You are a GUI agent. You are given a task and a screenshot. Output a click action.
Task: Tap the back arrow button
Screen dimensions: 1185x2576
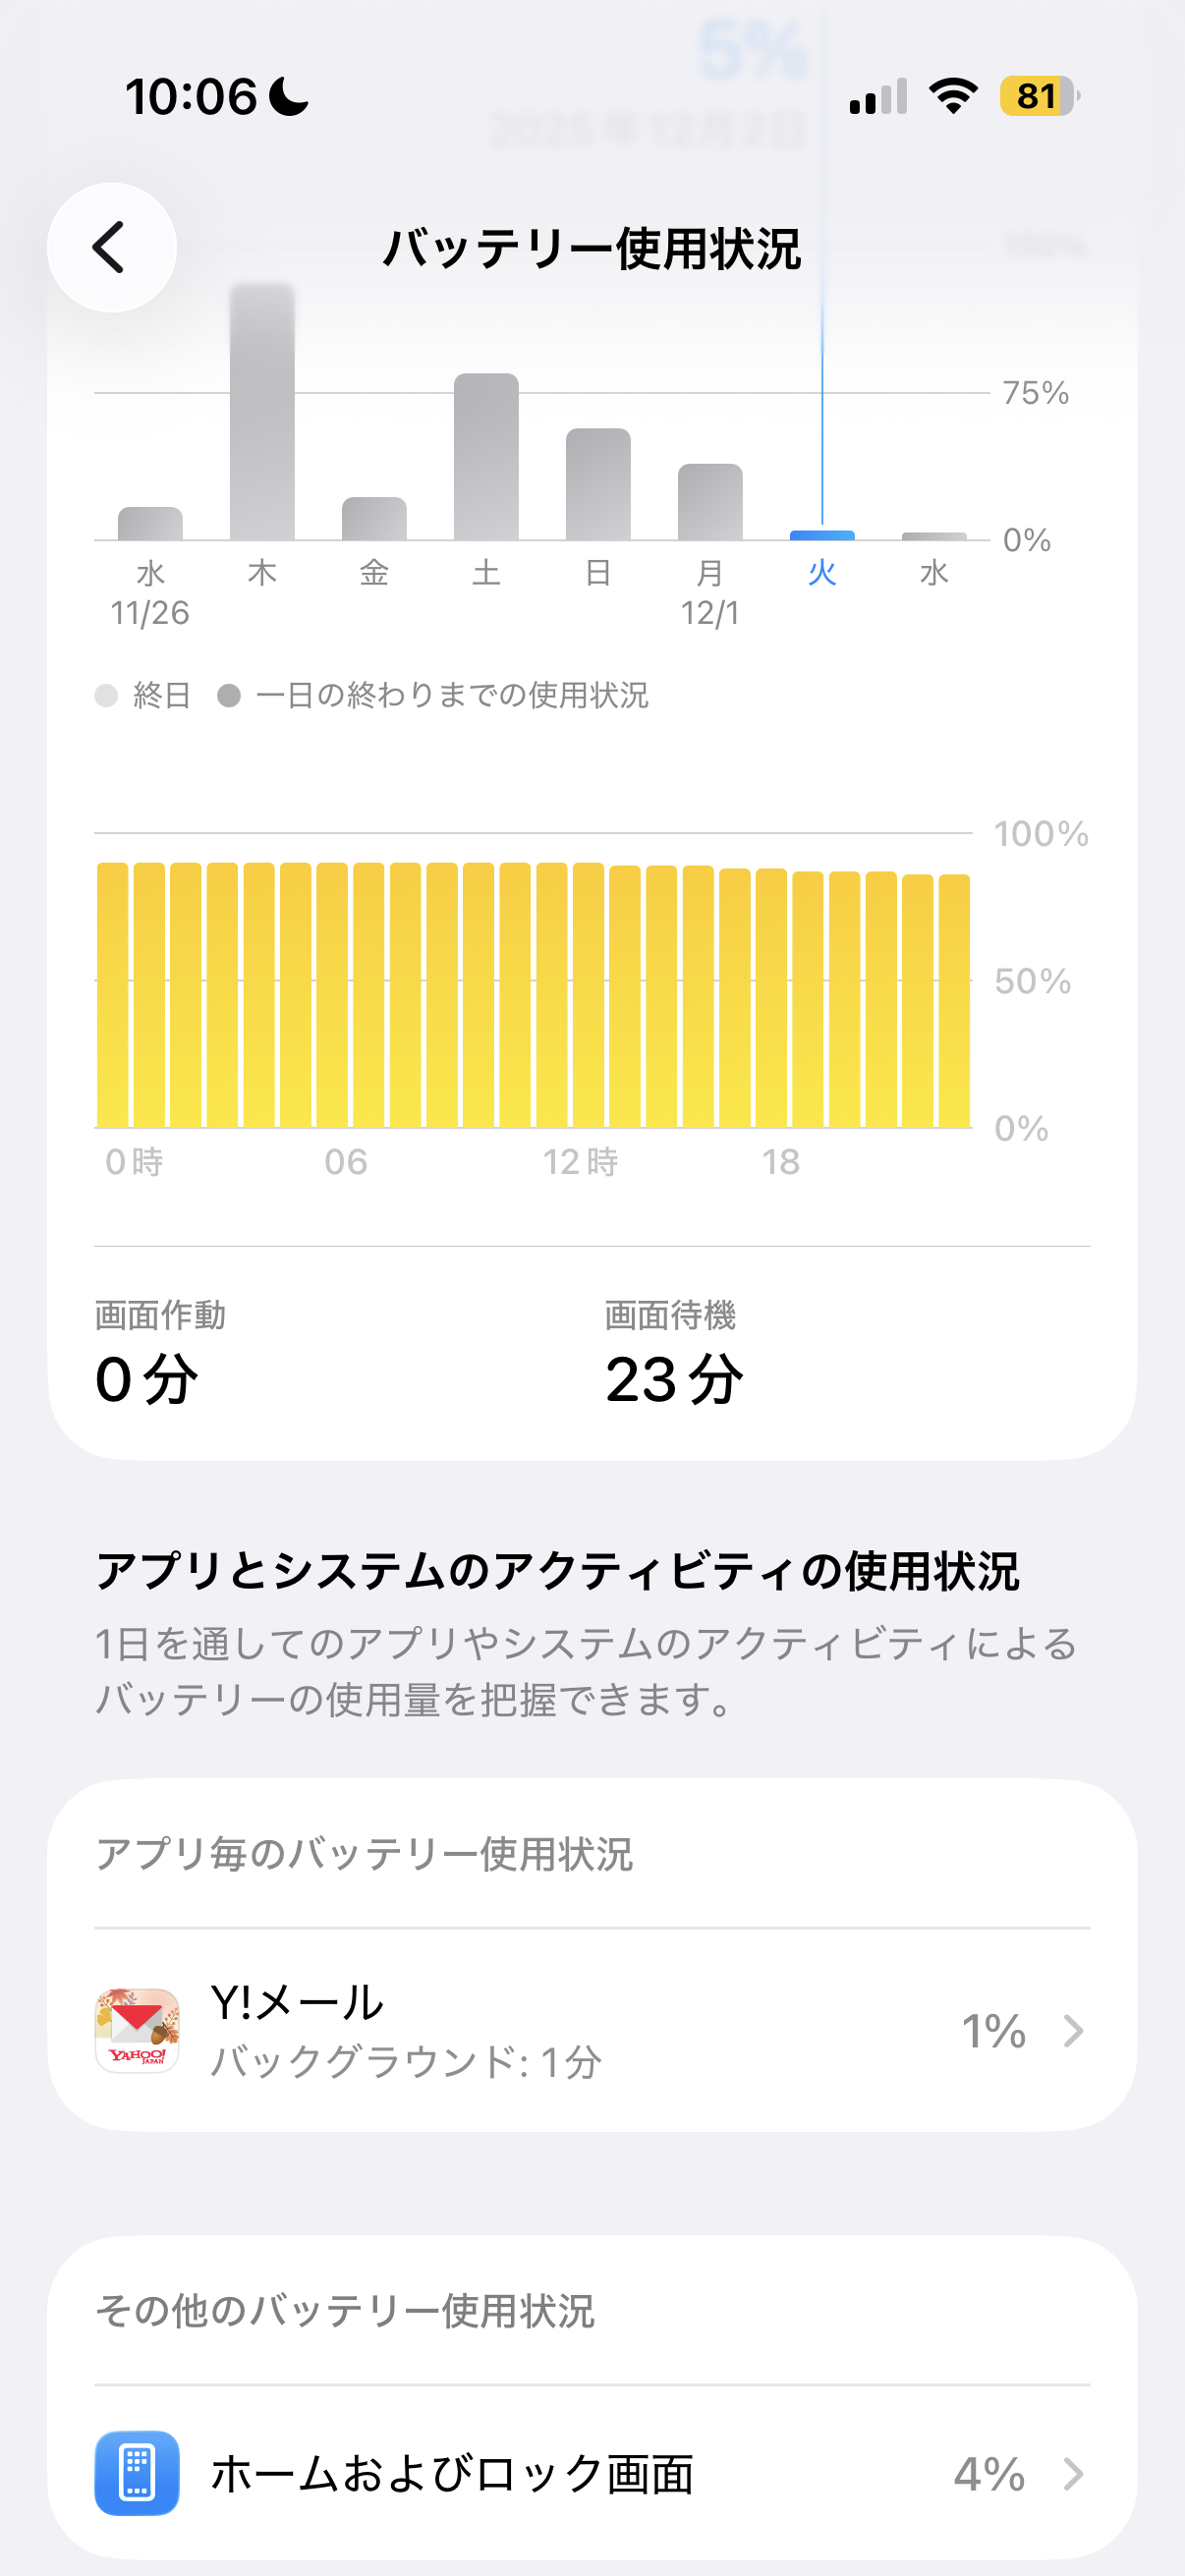coord(111,247)
